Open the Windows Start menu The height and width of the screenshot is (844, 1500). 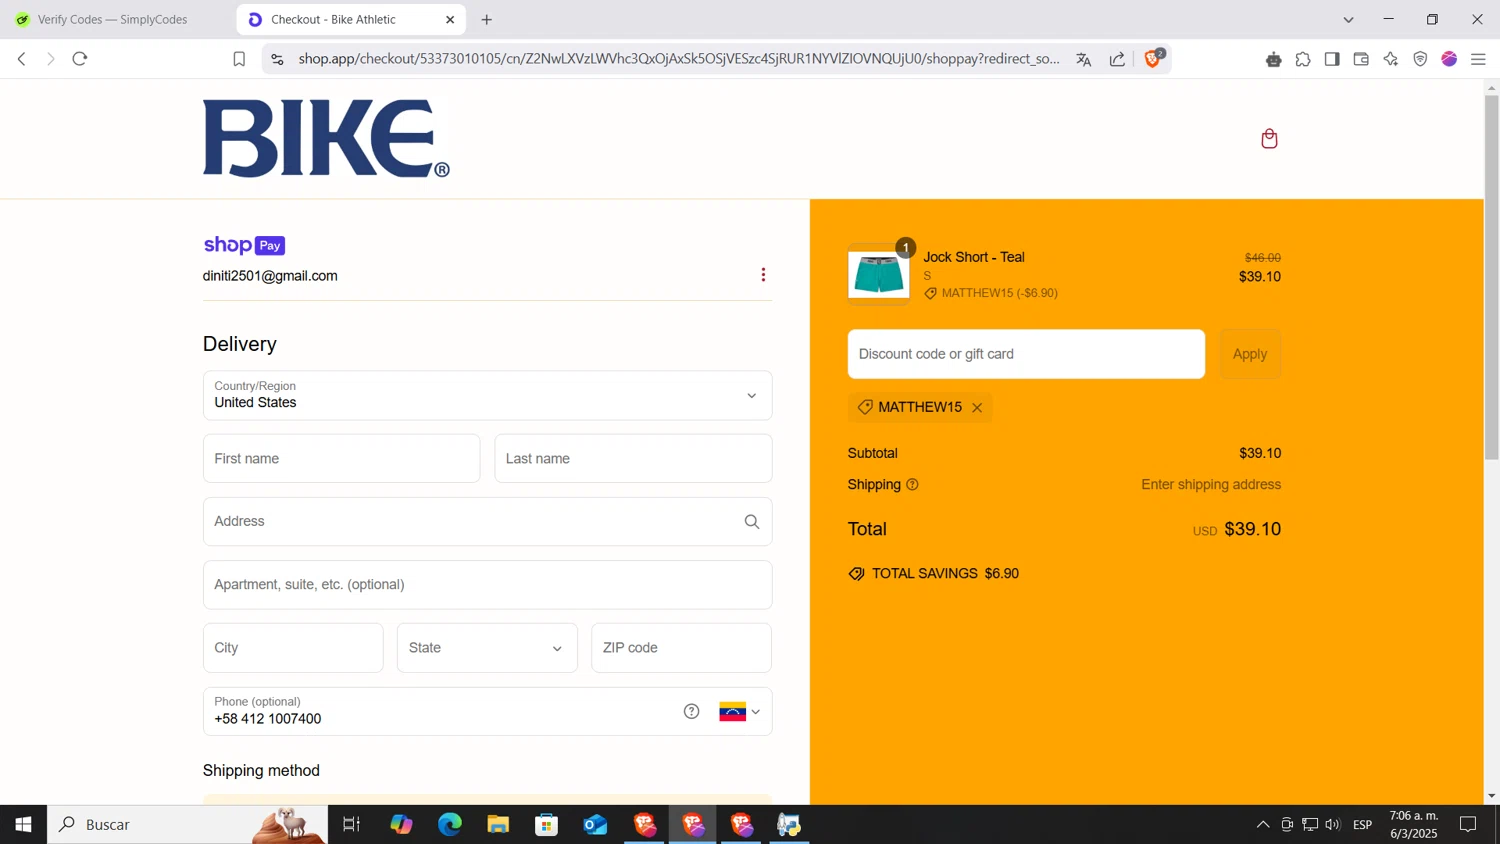point(23,824)
